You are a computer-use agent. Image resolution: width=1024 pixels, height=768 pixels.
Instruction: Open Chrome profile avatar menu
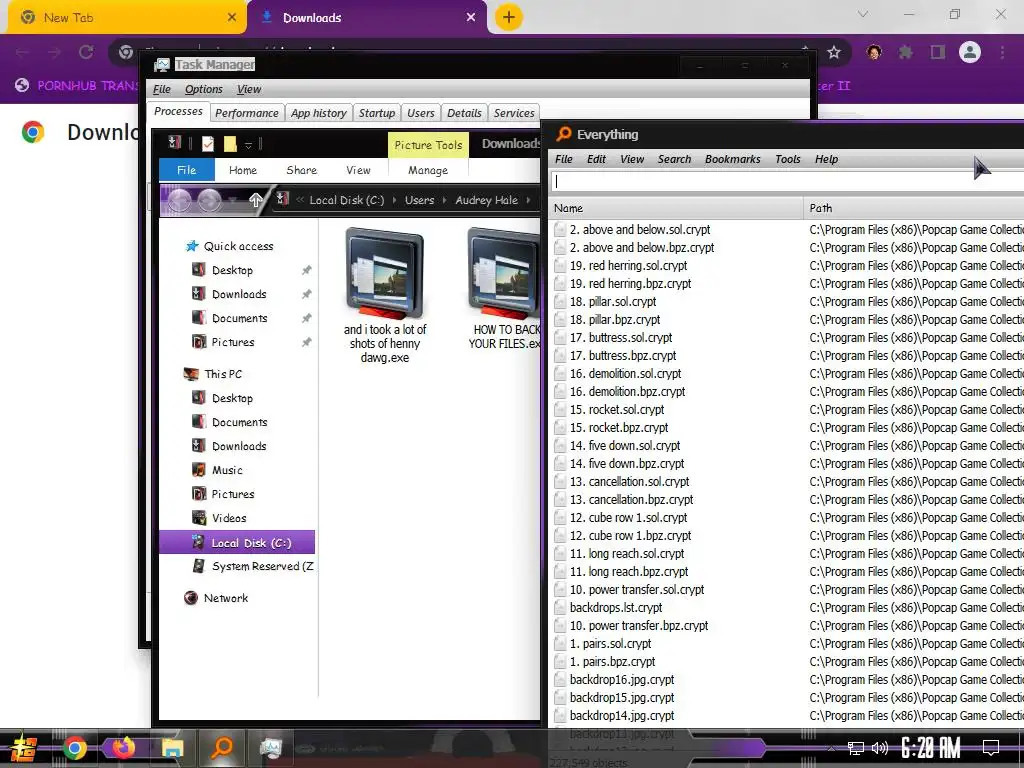[970, 52]
